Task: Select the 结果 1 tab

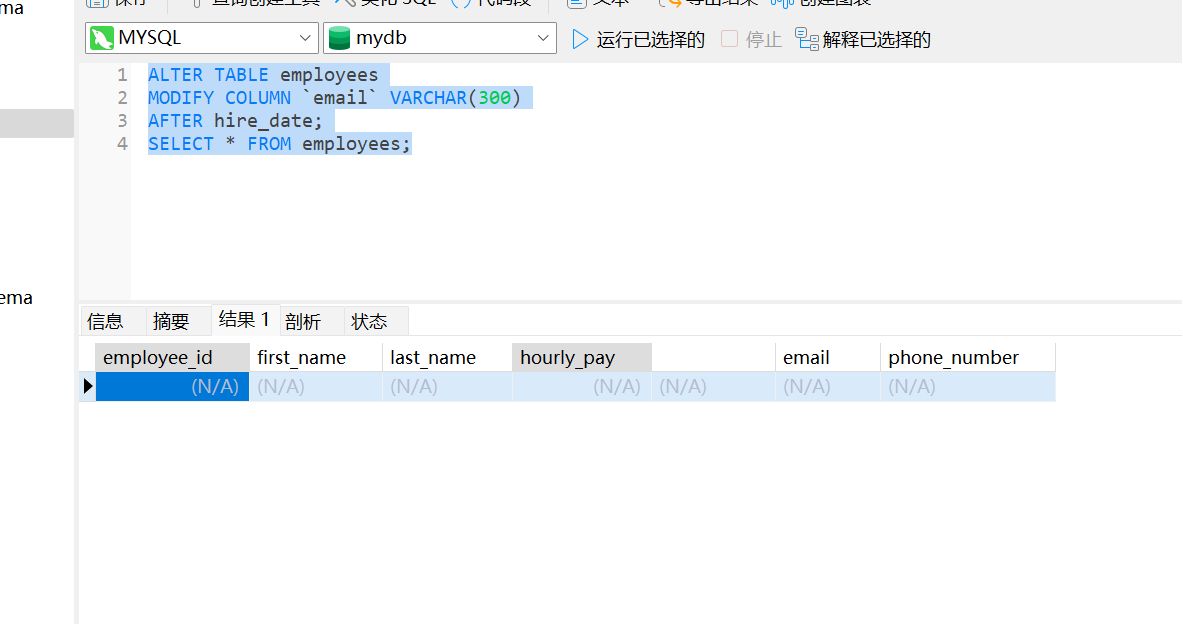Action: pos(244,320)
